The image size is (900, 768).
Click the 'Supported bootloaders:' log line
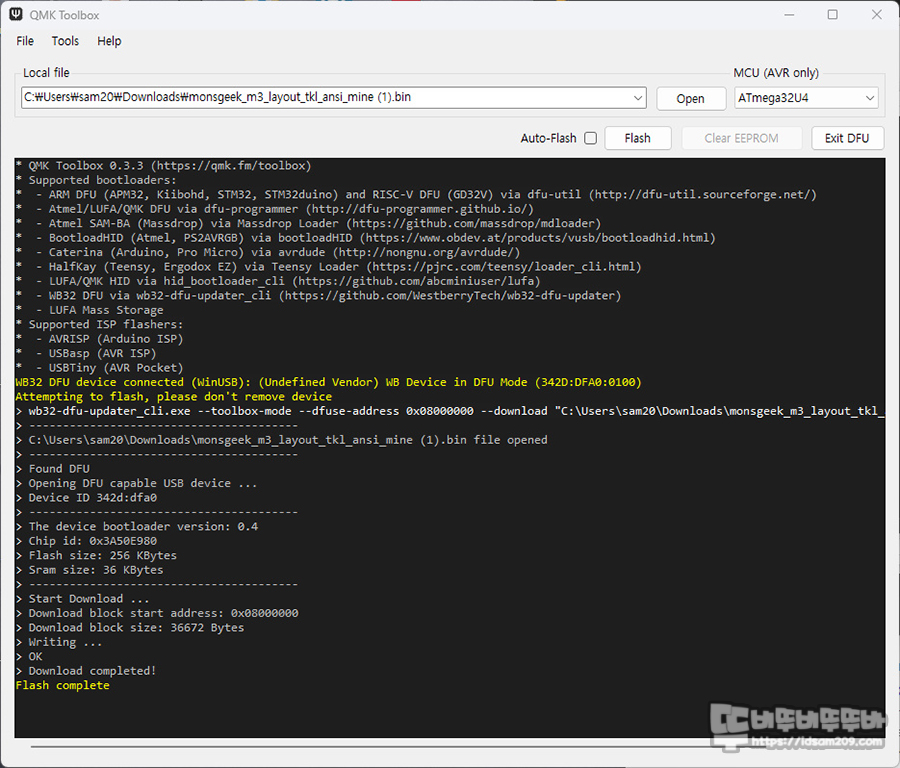pyautogui.click(x=96, y=180)
